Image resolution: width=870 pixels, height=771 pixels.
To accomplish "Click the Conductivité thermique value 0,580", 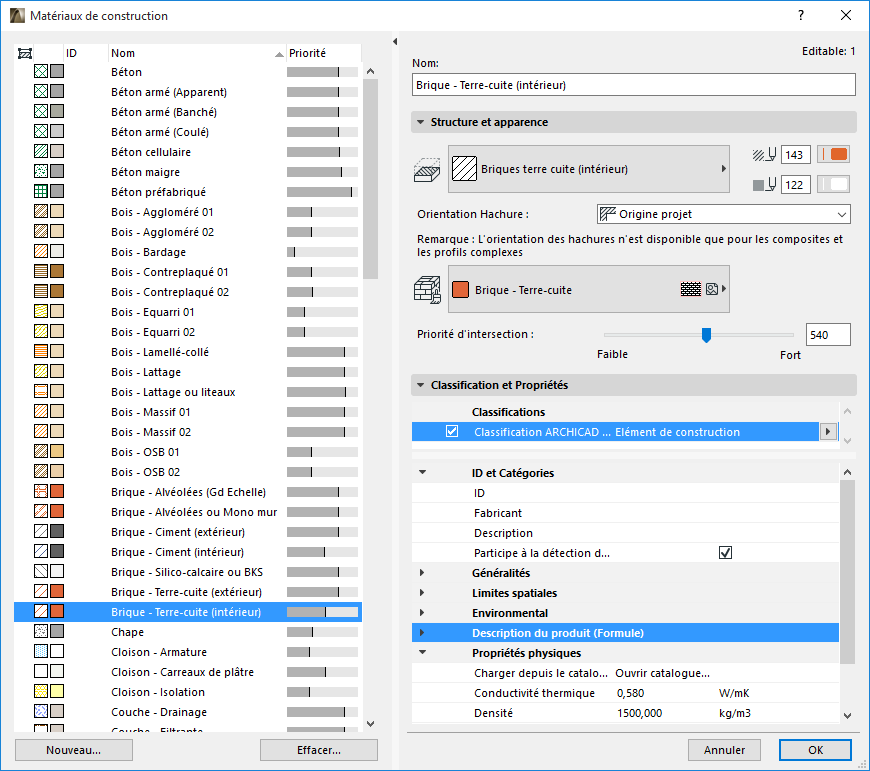I will [630, 693].
